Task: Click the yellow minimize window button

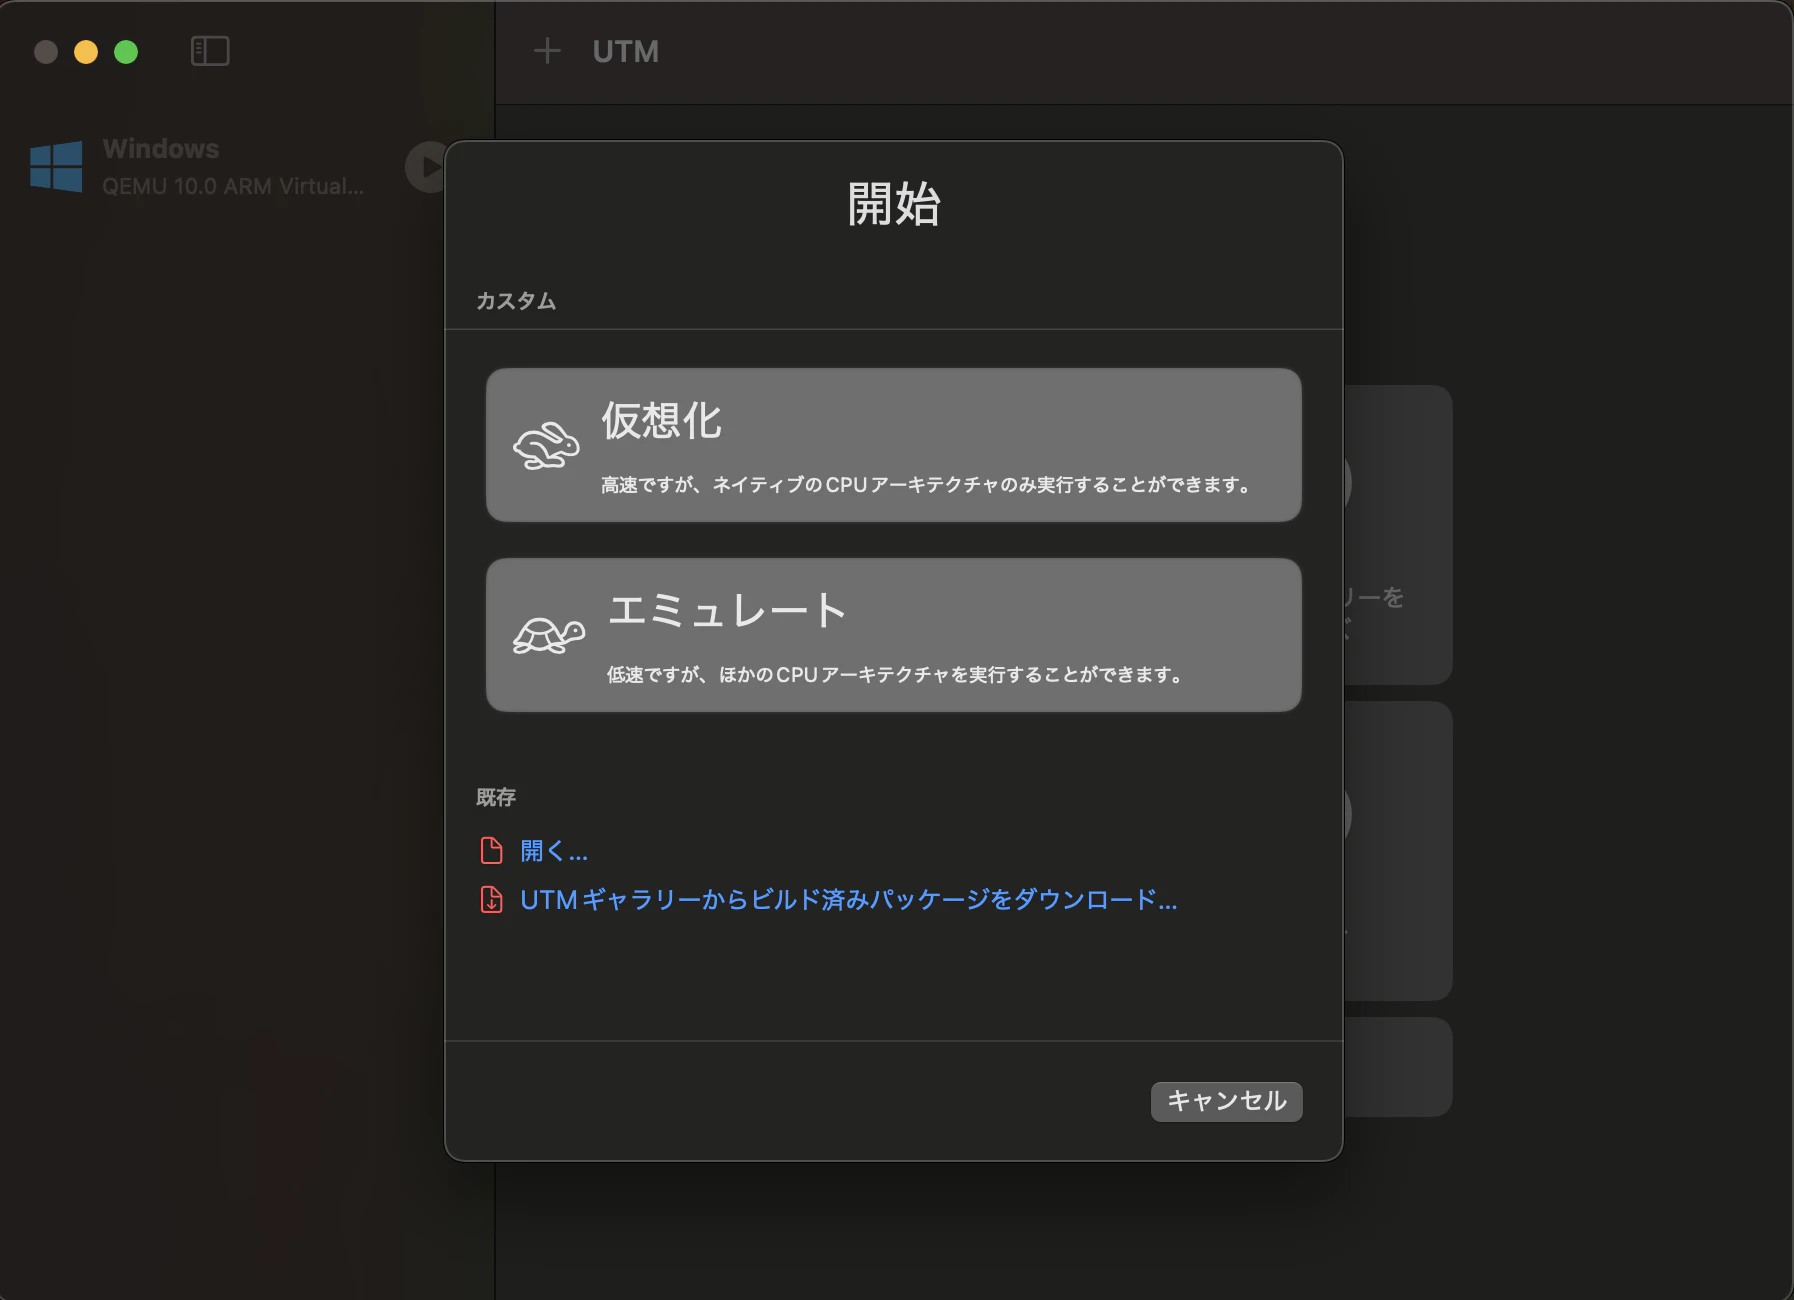Action: click(x=86, y=52)
